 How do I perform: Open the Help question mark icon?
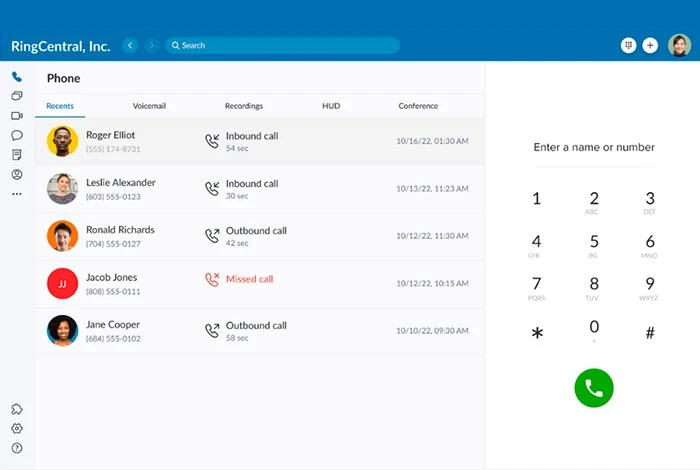coord(17,448)
